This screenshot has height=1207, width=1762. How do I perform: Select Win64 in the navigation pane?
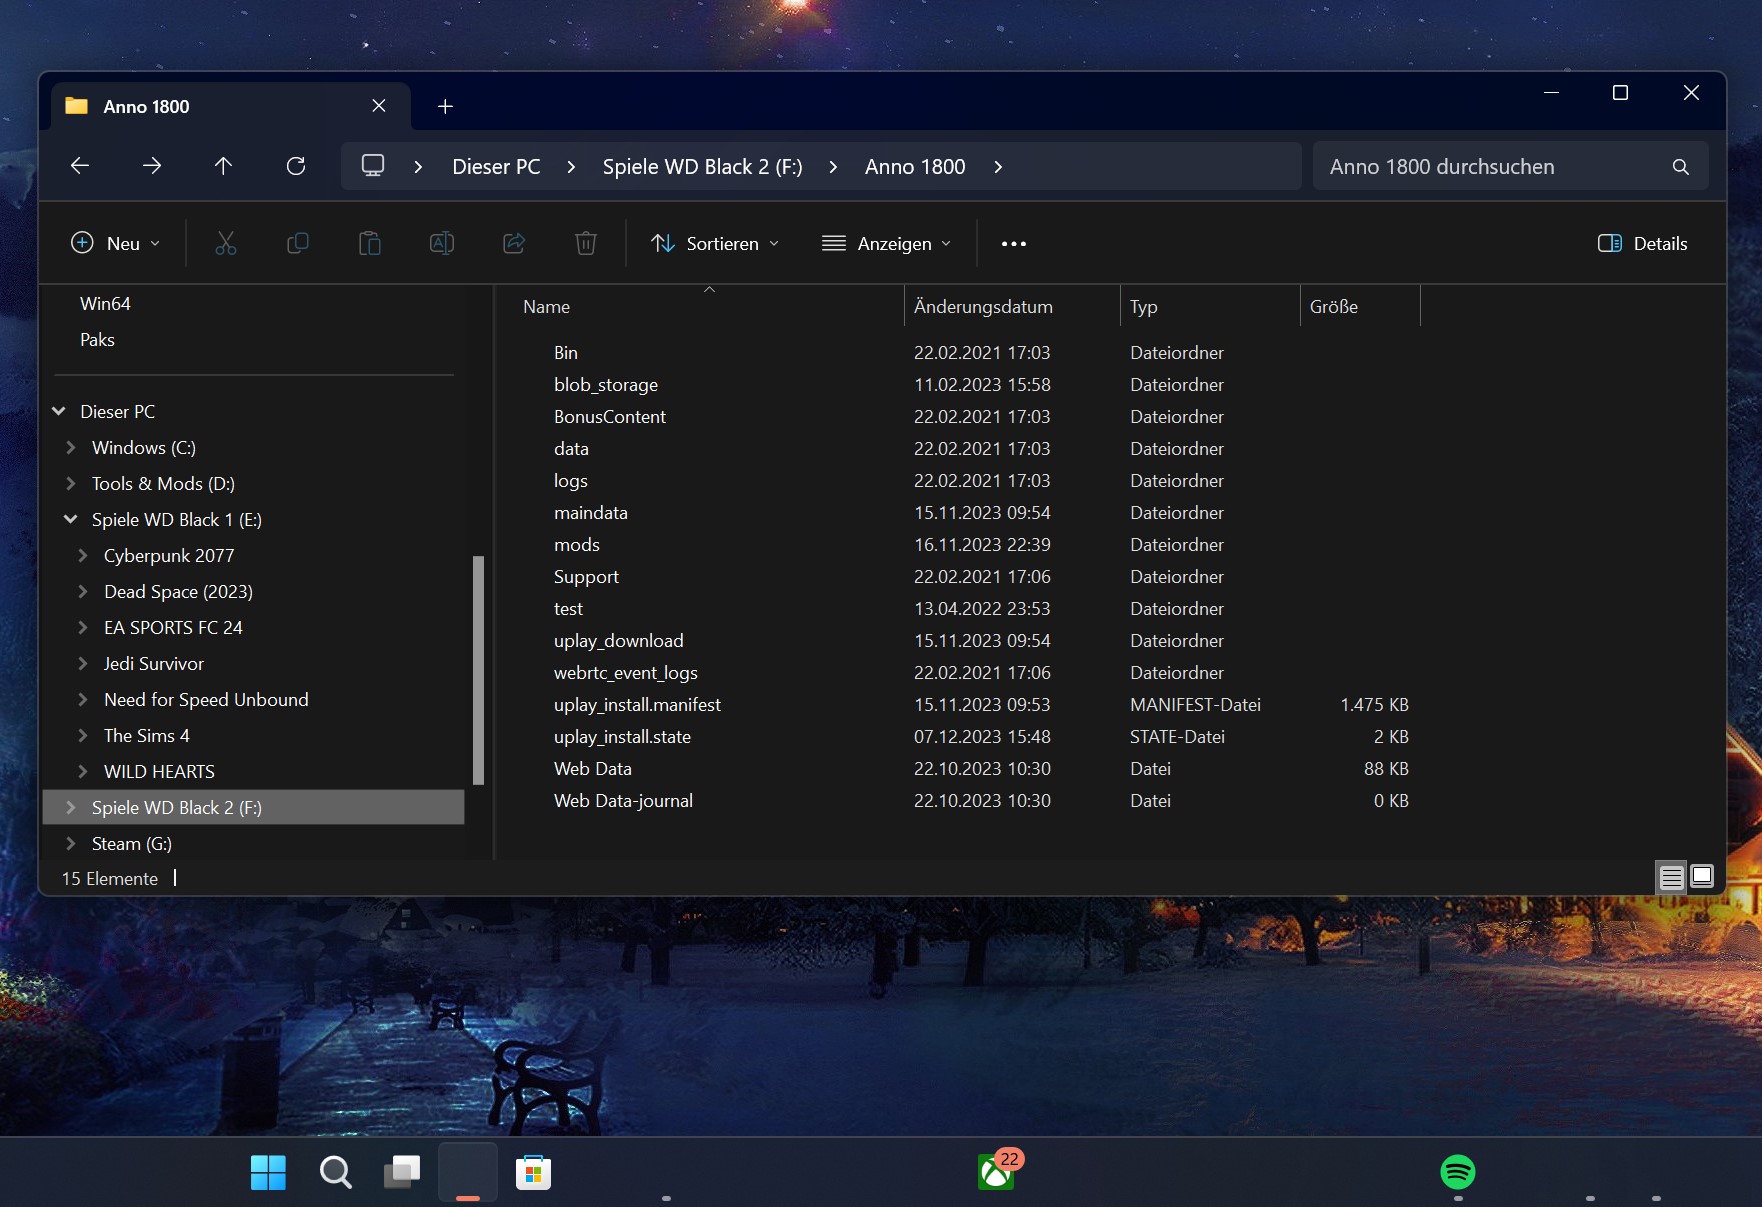click(105, 303)
